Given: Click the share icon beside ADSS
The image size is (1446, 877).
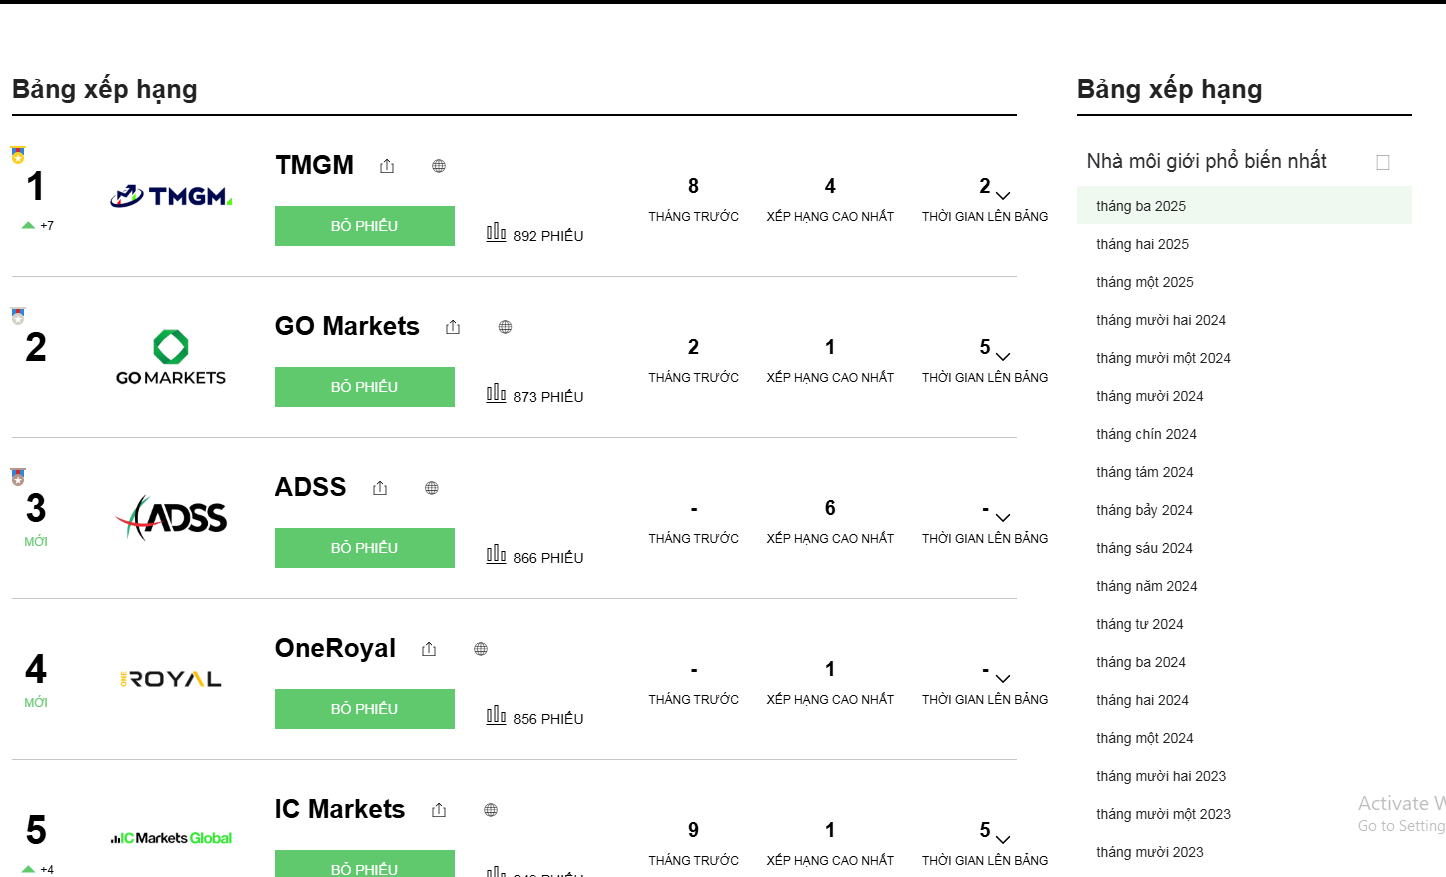Looking at the screenshot, I should (x=380, y=488).
